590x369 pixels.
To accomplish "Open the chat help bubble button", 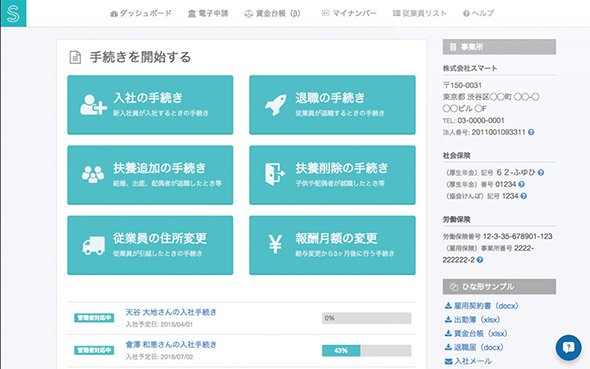I will point(569,348).
